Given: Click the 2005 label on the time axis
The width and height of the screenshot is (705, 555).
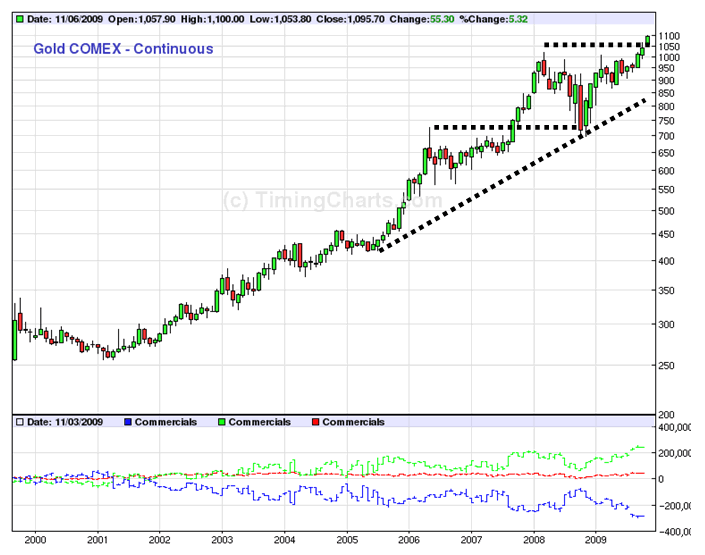Looking at the screenshot, I should (345, 539).
